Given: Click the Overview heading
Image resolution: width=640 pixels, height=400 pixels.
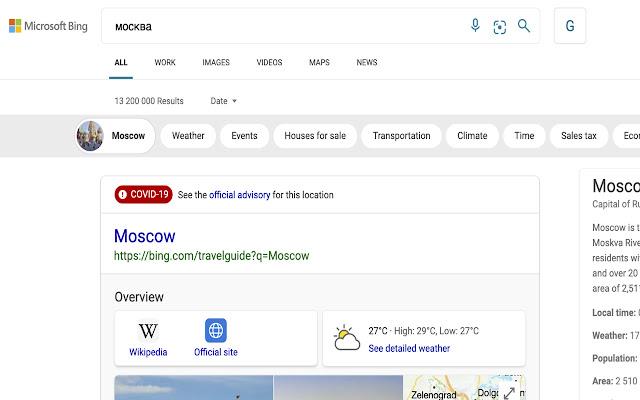Looking at the screenshot, I should [x=139, y=297].
